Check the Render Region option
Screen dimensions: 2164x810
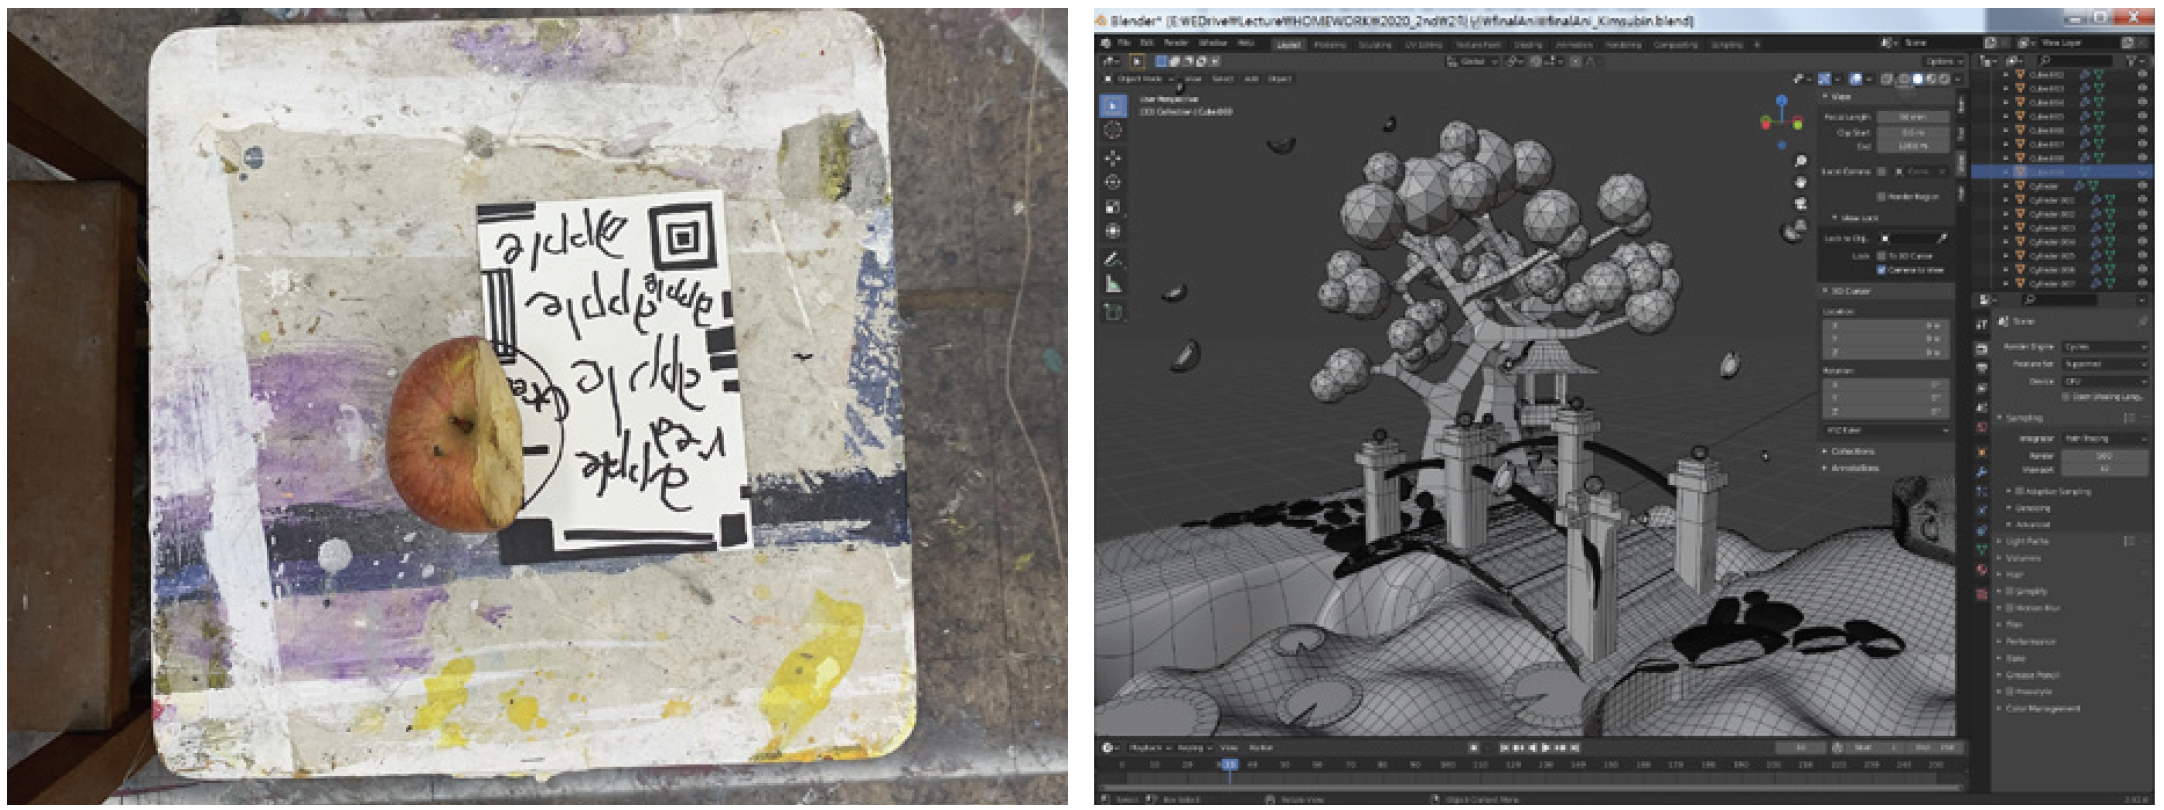pyautogui.click(x=1880, y=197)
